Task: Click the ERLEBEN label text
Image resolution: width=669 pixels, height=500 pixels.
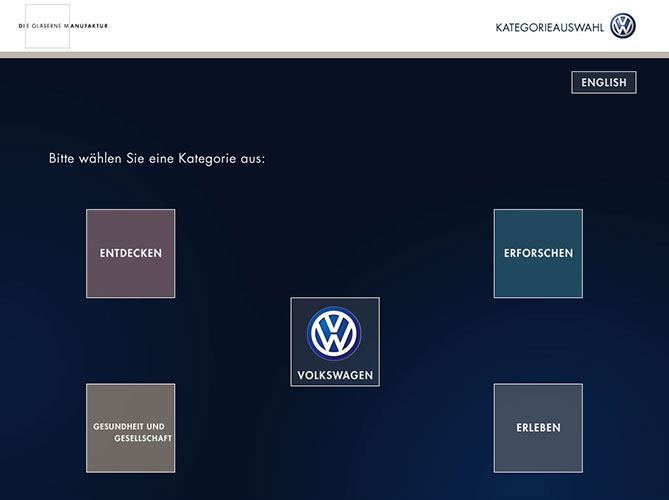Action: point(538,428)
